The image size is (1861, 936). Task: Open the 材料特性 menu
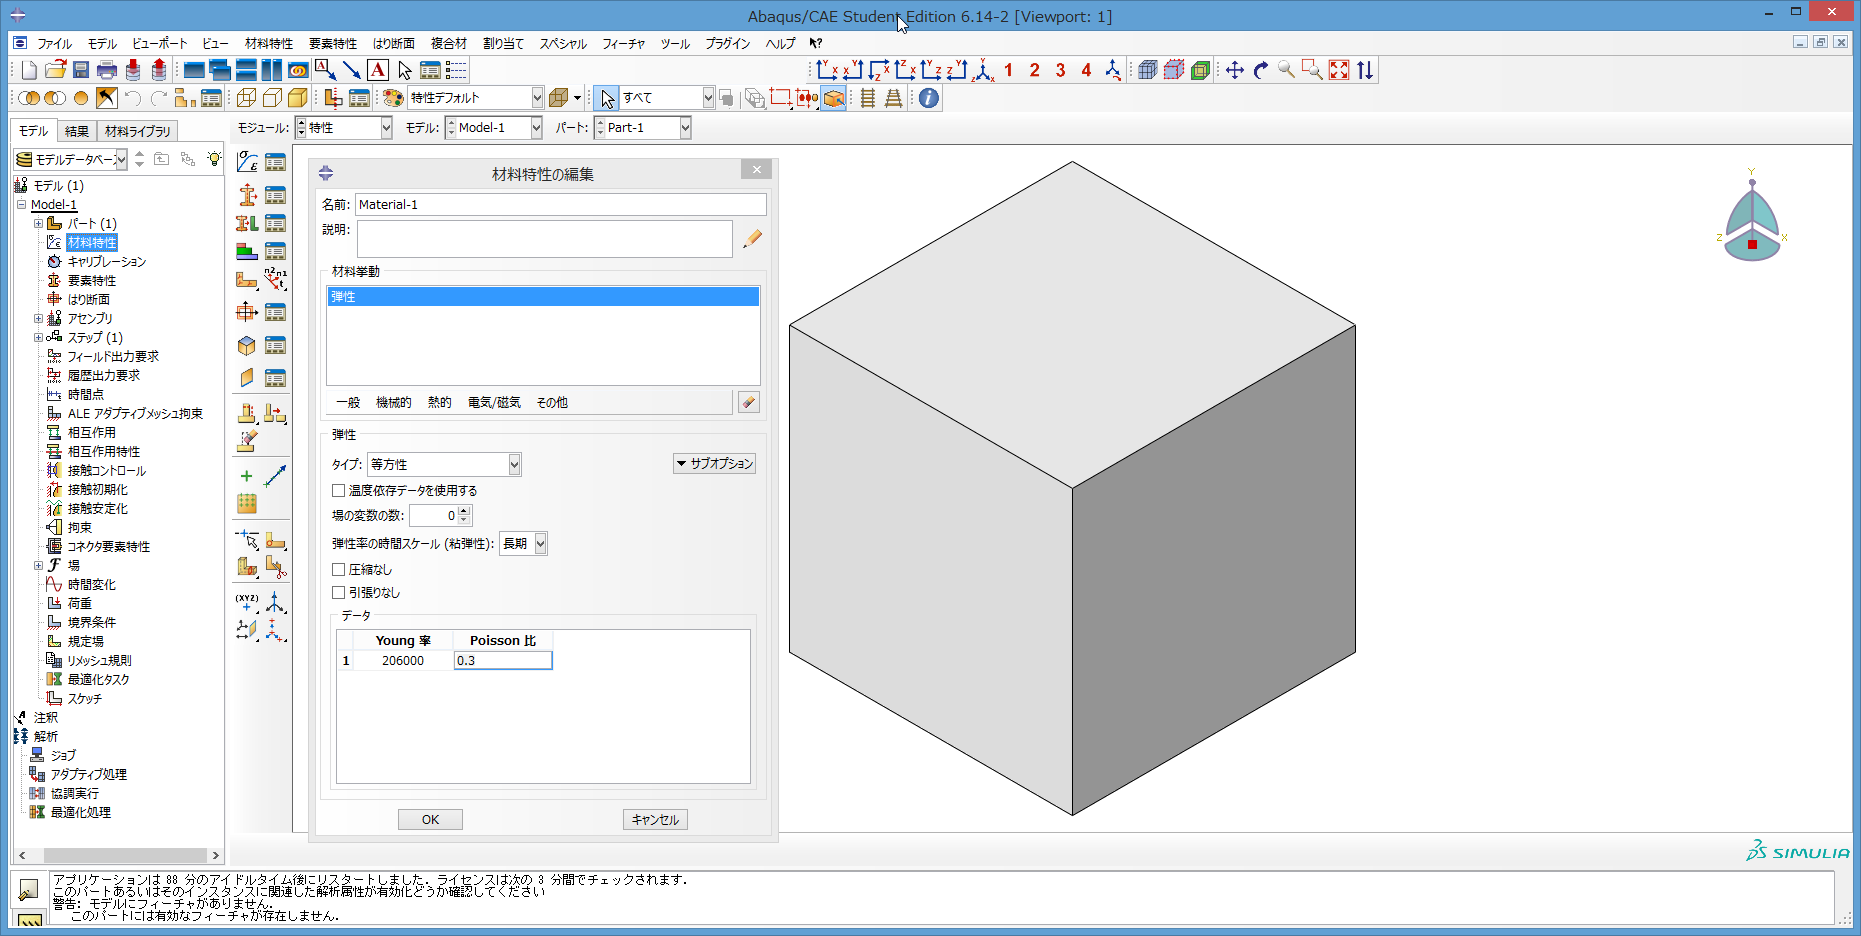click(x=269, y=44)
